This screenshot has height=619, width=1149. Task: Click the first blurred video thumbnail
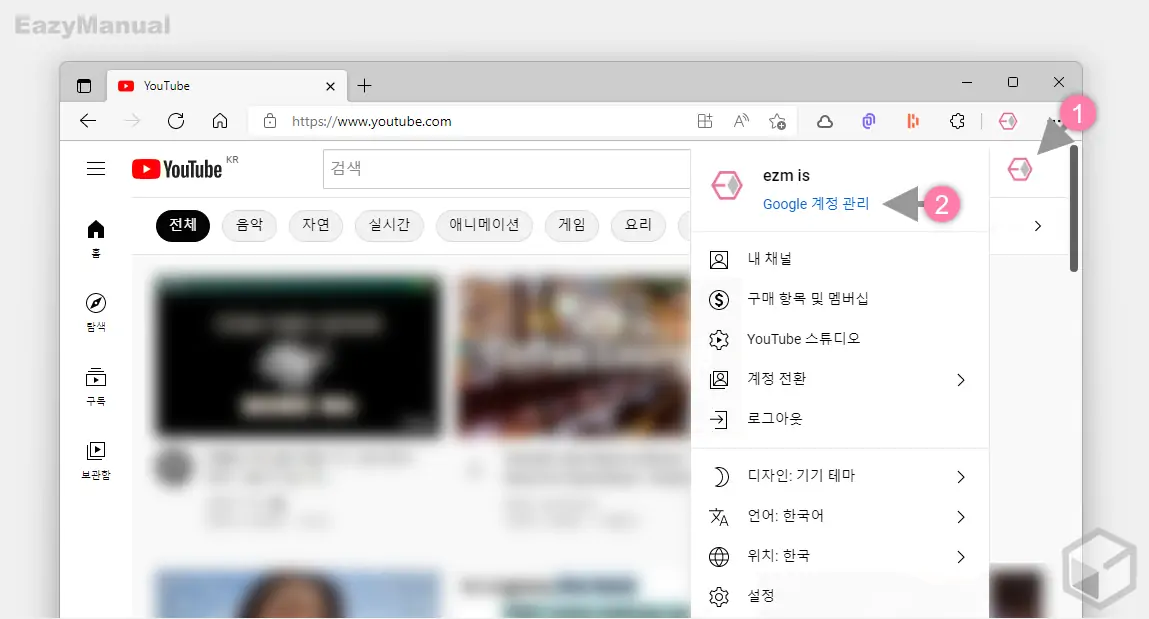(x=298, y=356)
